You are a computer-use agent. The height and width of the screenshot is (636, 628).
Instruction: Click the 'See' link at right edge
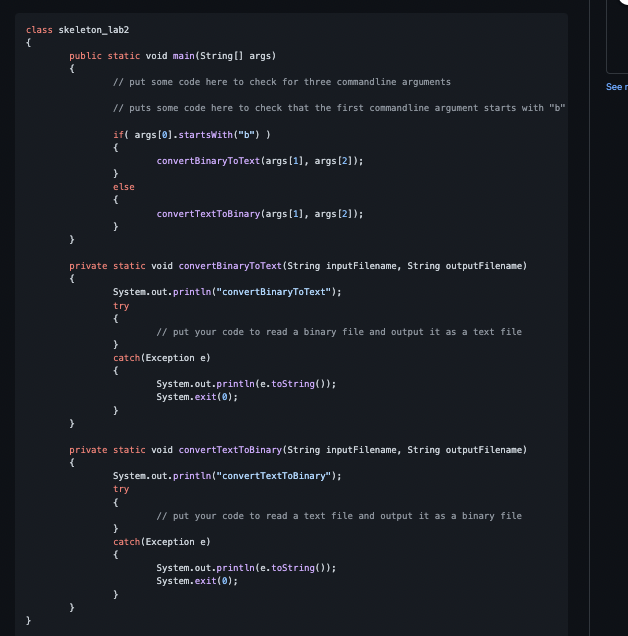617,87
